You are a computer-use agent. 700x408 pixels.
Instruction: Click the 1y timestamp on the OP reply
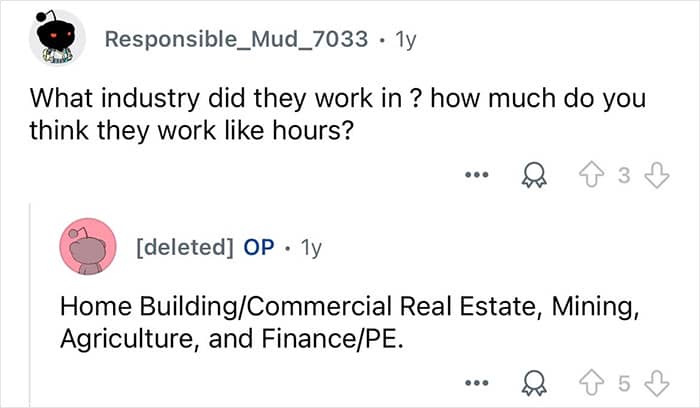coord(310,247)
